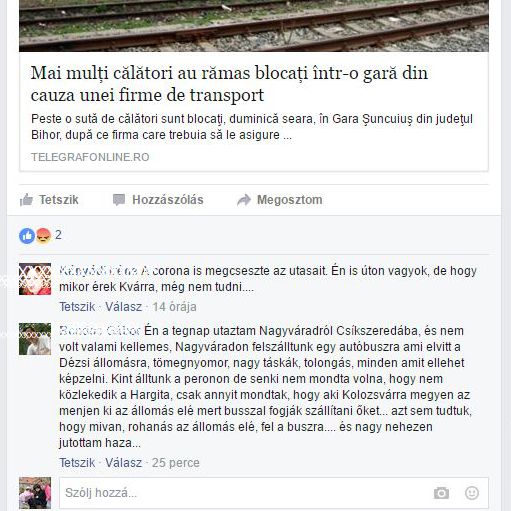Like the comment about Nagyvárad trip
This screenshot has width=511, height=511.
(x=77, y=463)
